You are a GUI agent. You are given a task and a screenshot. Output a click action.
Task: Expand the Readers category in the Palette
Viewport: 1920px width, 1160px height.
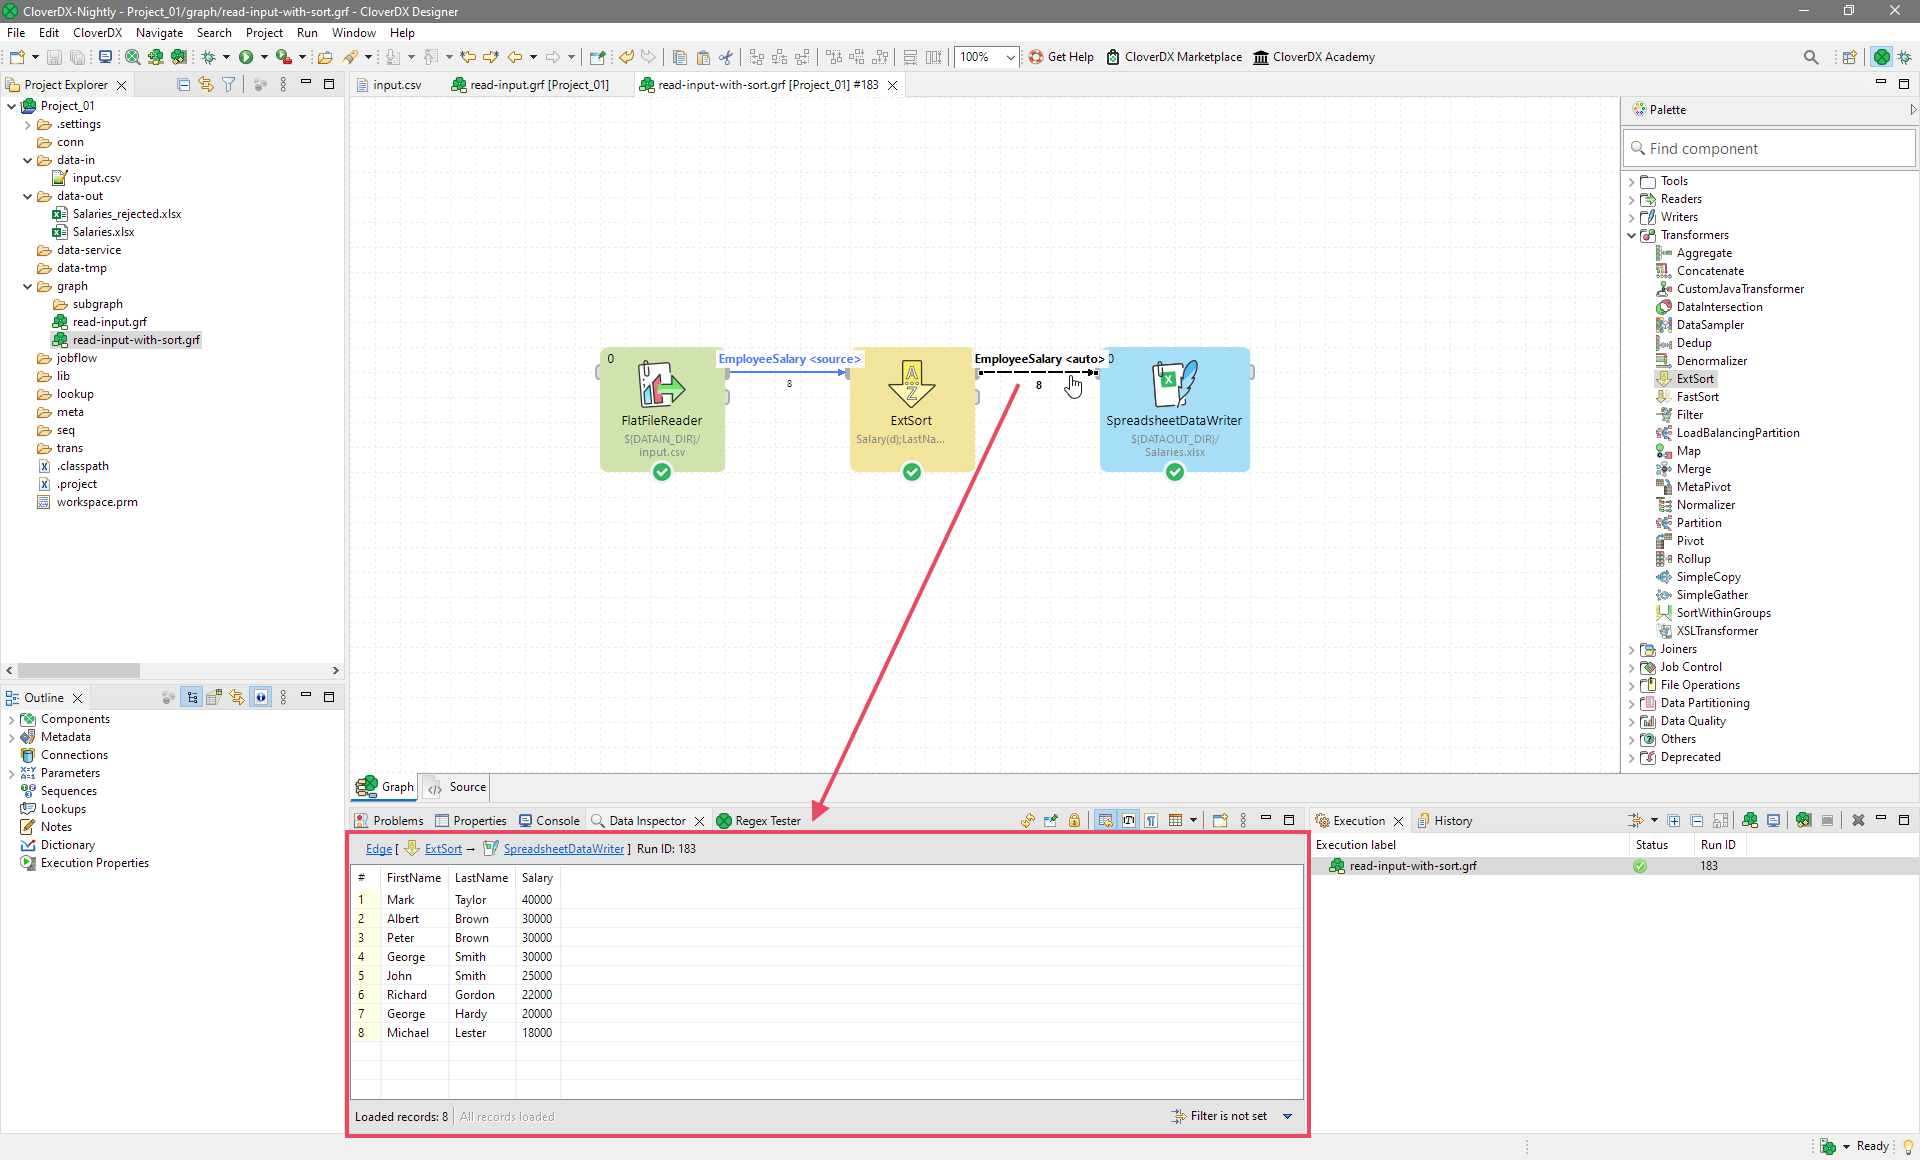1634,199
